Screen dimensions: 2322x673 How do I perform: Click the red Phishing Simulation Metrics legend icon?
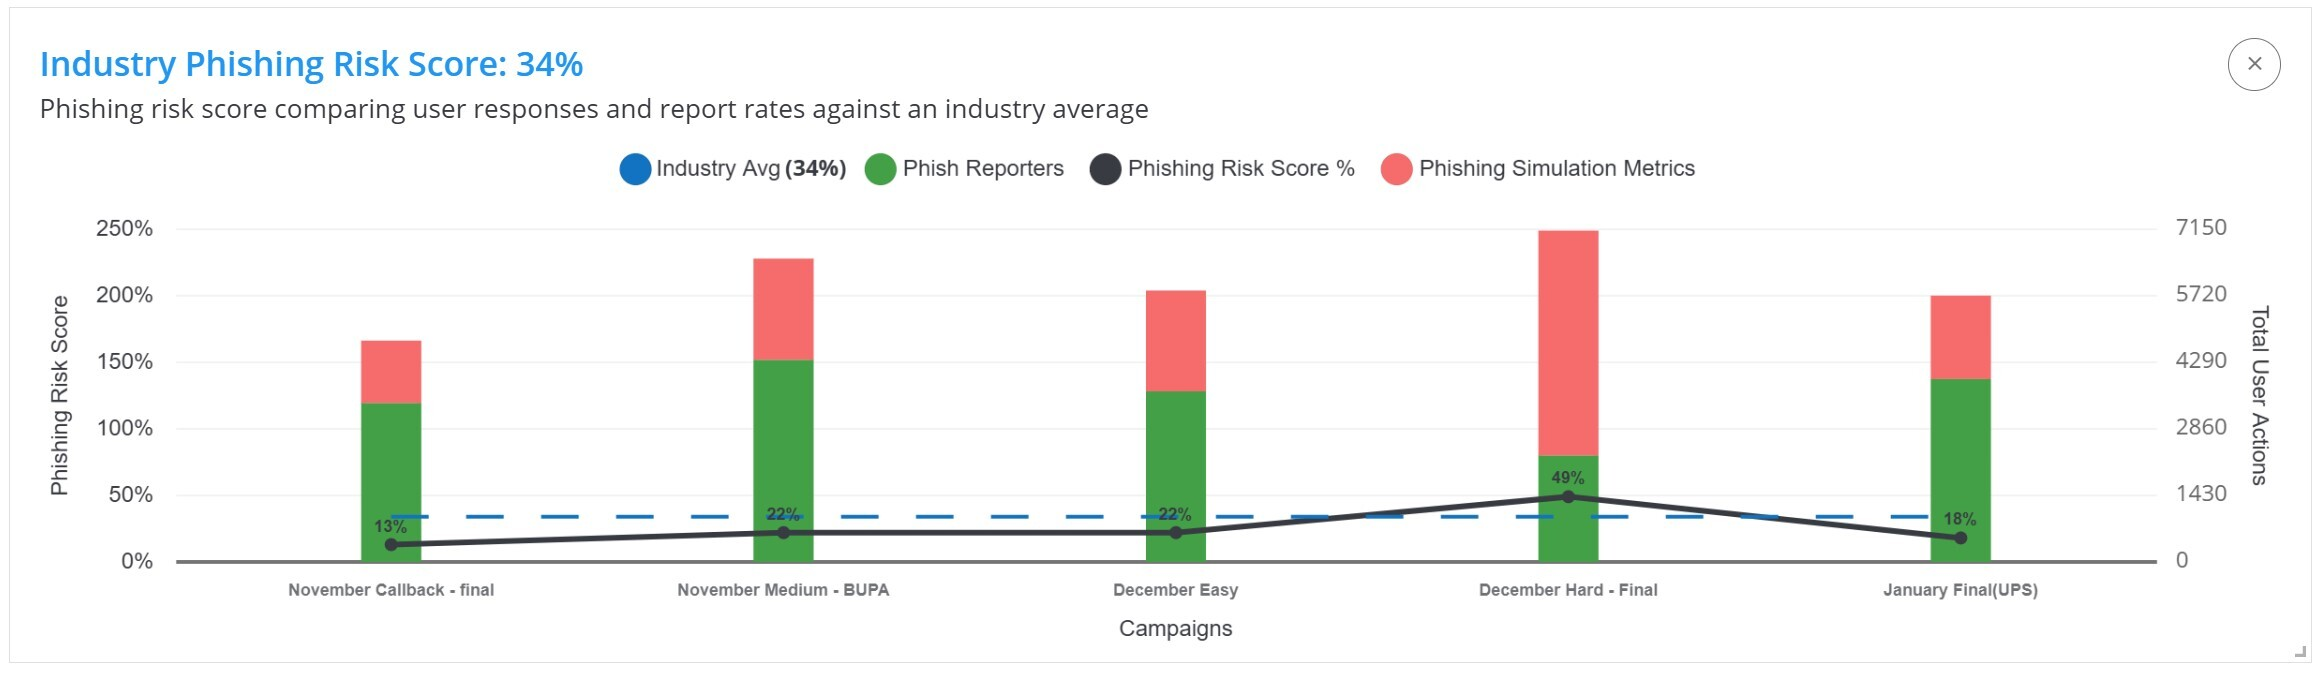1395,168
